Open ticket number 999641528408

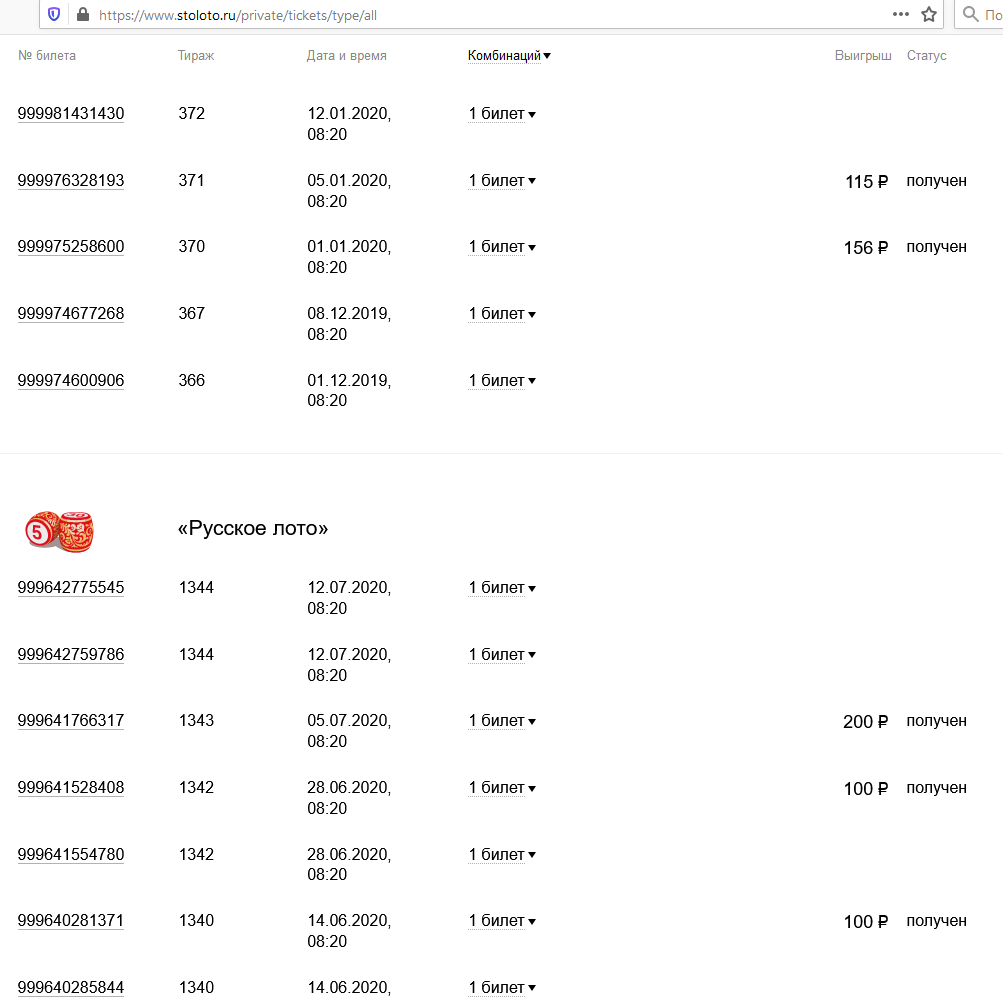coord(71,788)
